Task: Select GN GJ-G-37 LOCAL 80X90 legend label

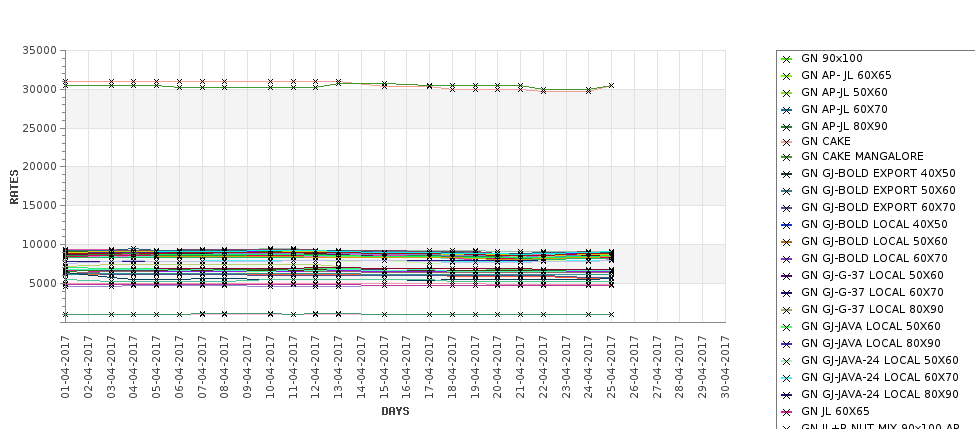Action: (x=872, y=309)
